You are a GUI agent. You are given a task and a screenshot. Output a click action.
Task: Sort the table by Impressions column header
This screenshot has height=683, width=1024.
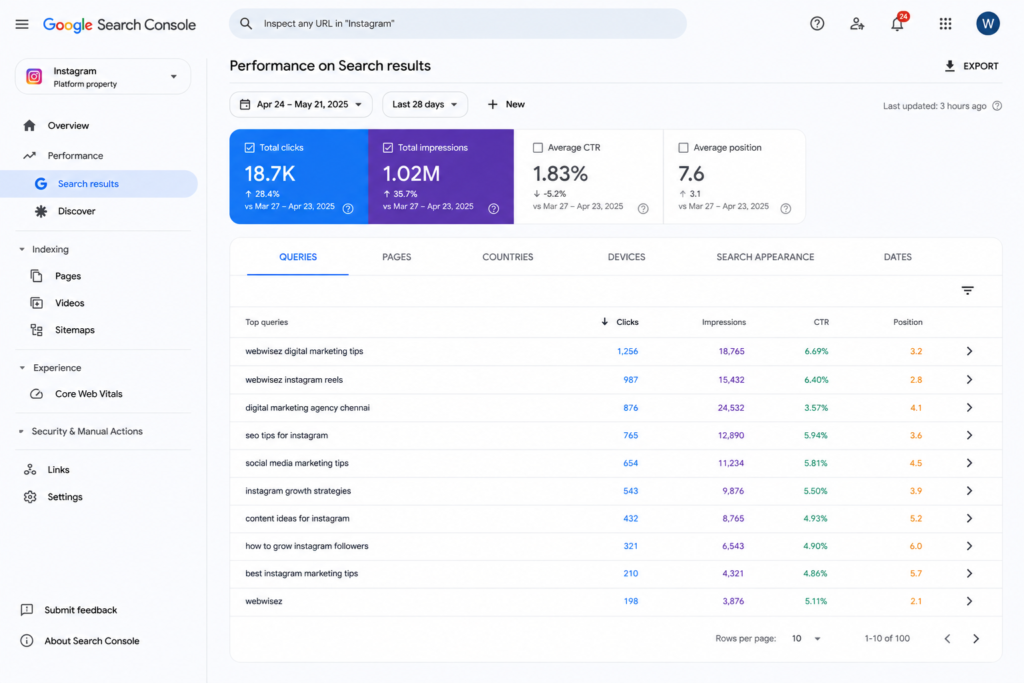coord(724,322)
